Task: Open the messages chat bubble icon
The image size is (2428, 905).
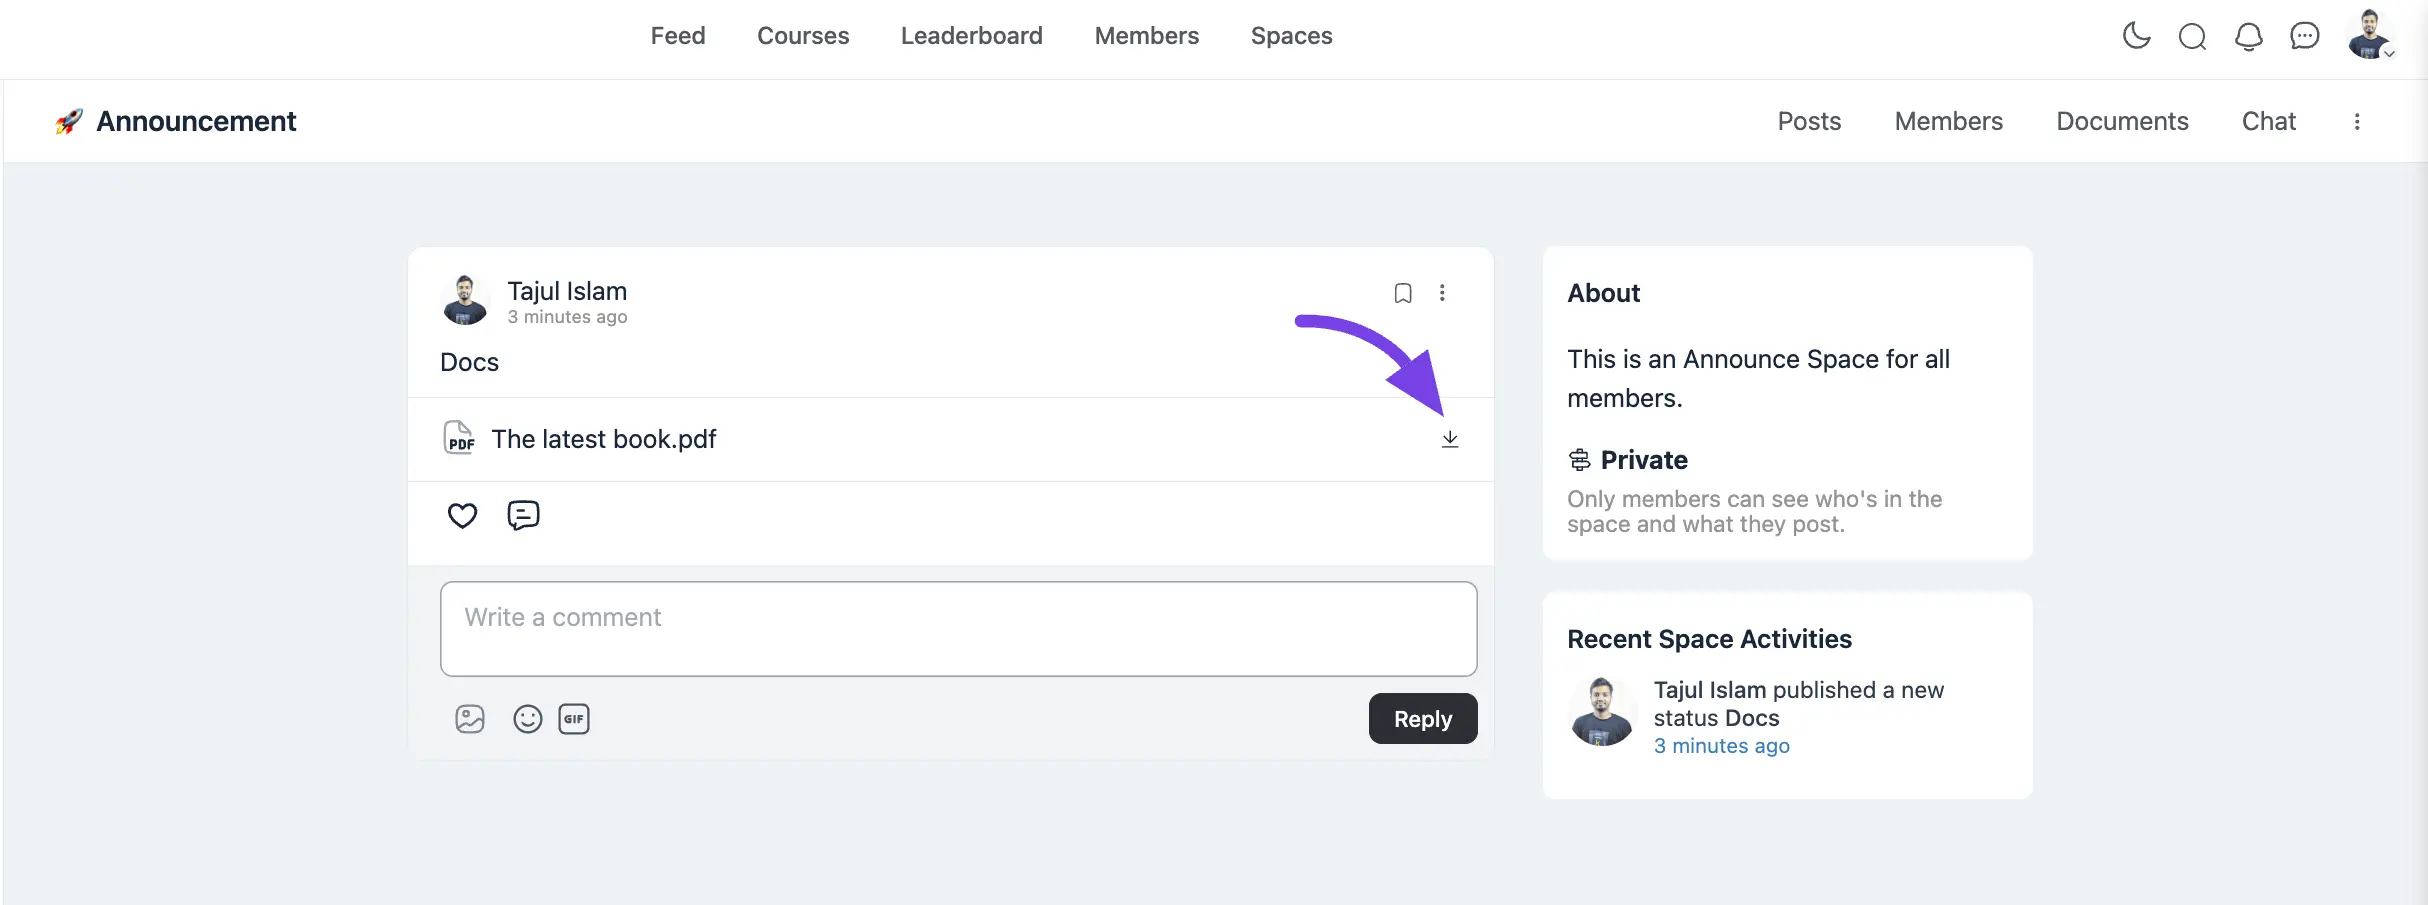Action: click(2304, 37)
